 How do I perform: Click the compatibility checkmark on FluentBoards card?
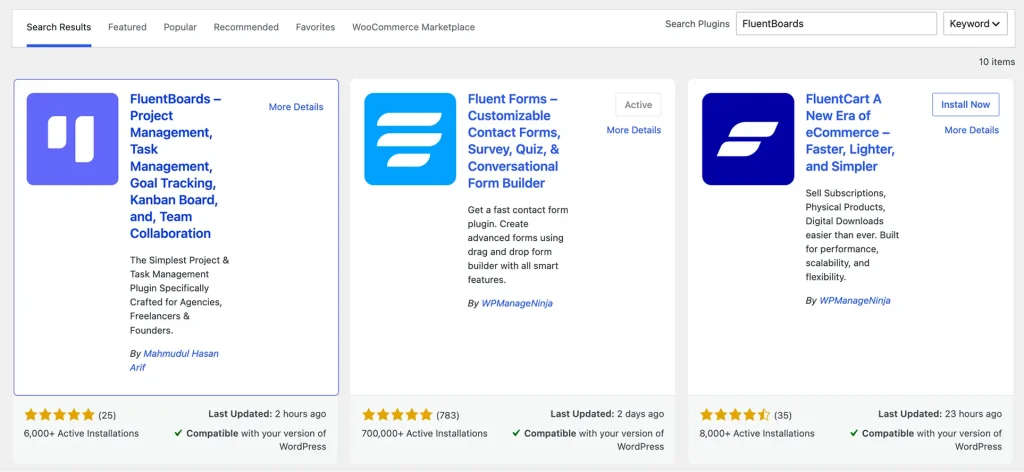click(178, 433)
